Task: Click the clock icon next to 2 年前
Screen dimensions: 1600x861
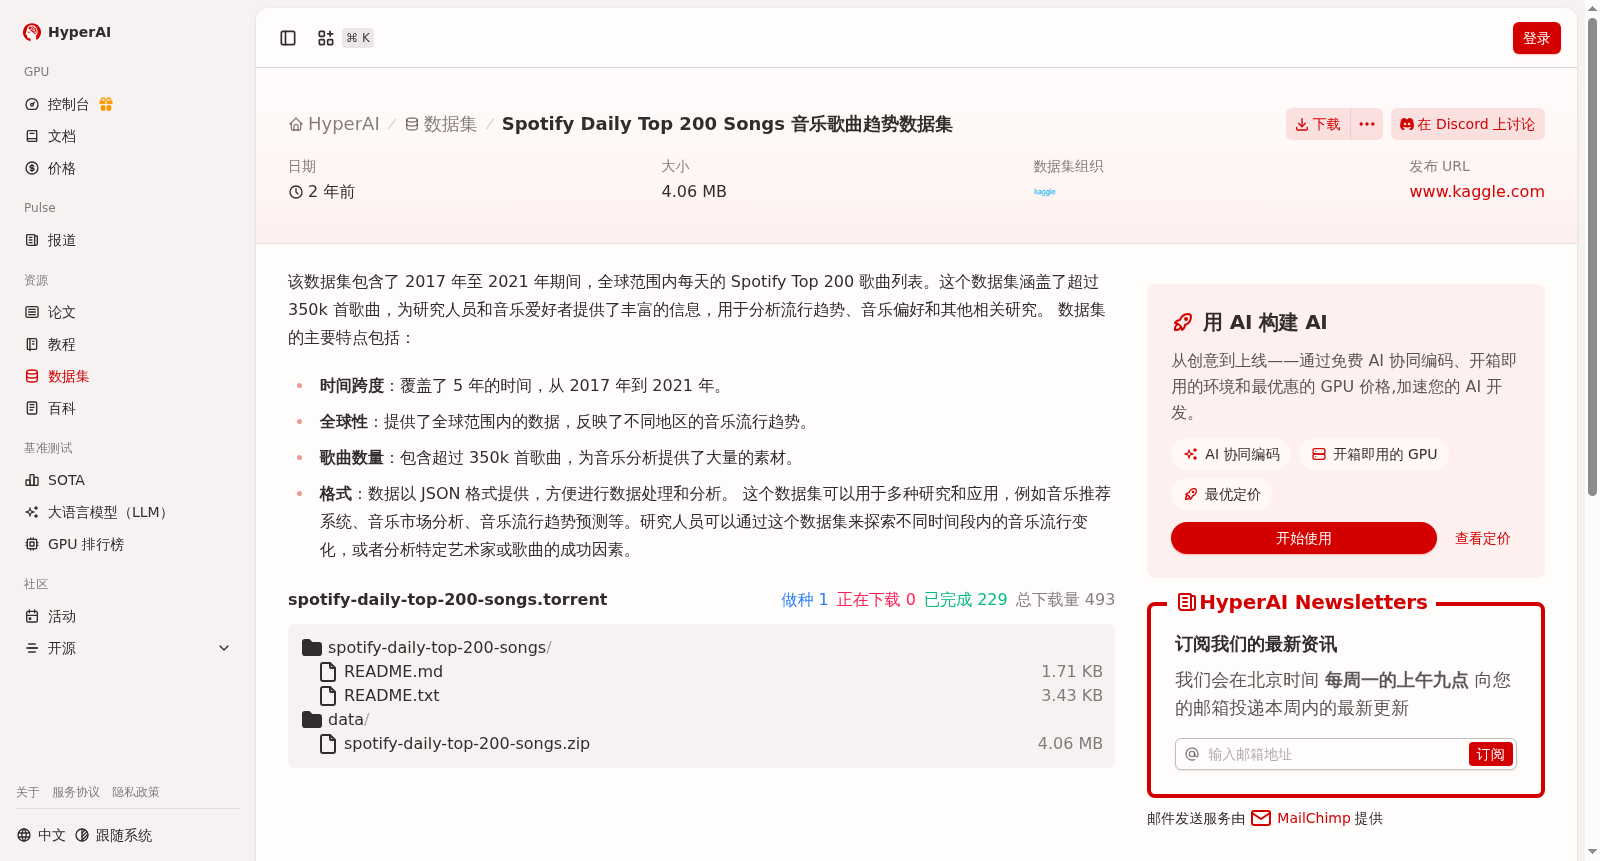Action: pos(296,192)
